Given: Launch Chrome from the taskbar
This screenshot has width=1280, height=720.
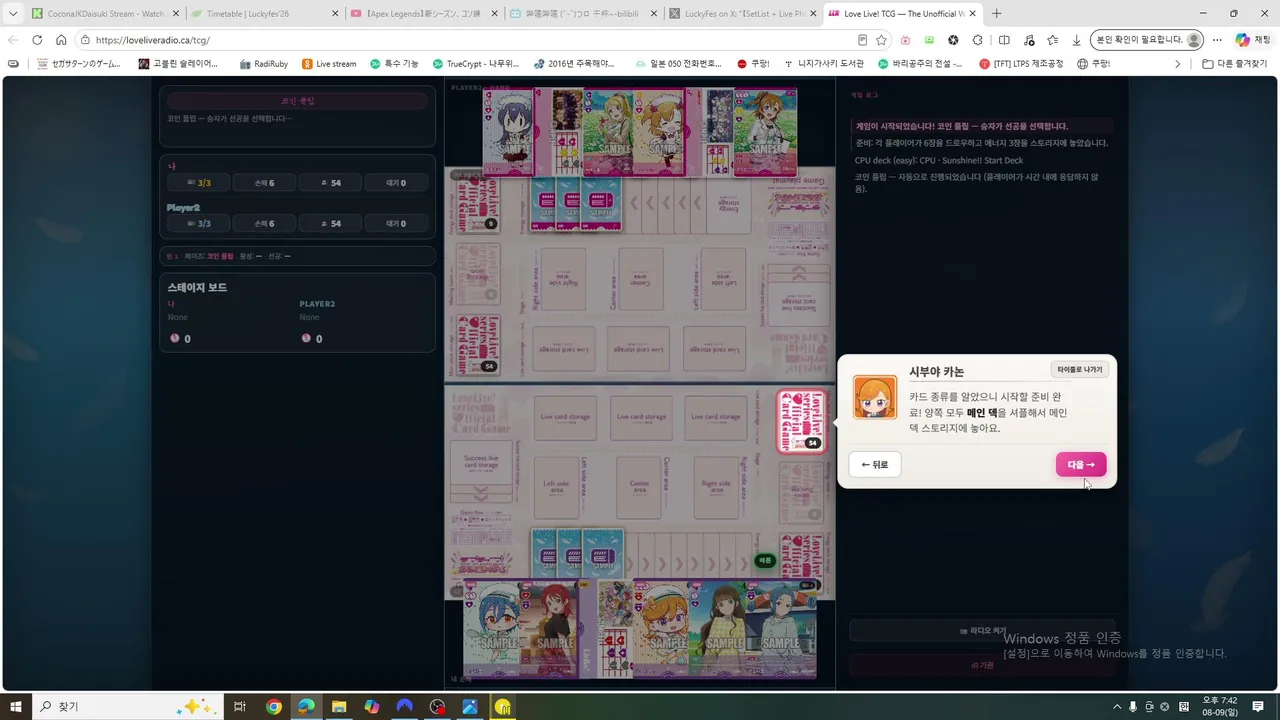Looking at the screenshot, I should click(x=274, y=707).
